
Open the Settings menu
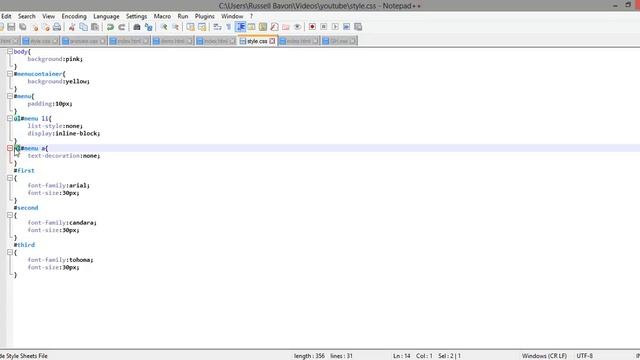point(136,16)
